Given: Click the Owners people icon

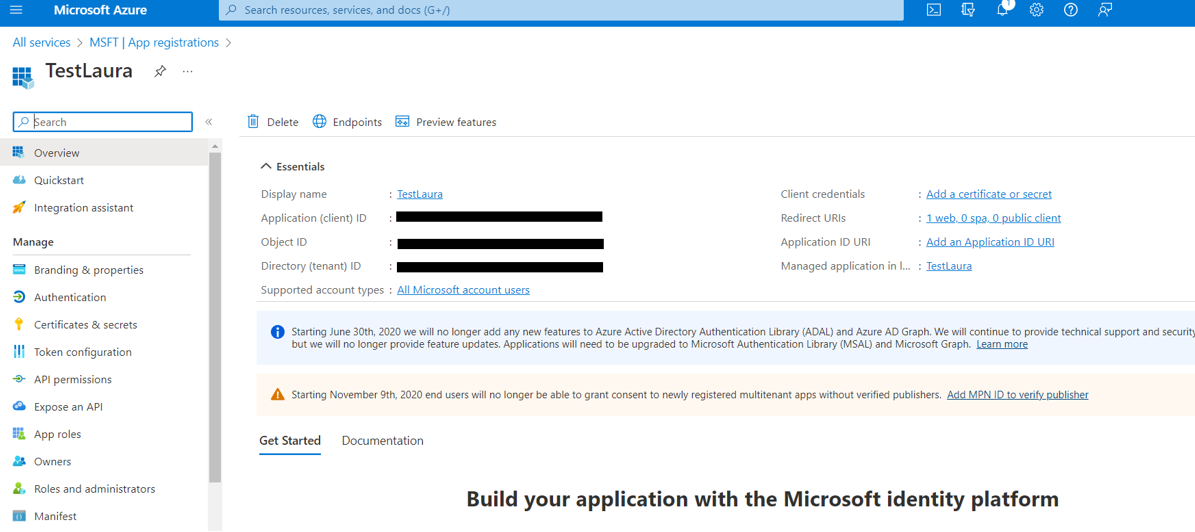Looking at the screenshot, I should coord(20,461).
